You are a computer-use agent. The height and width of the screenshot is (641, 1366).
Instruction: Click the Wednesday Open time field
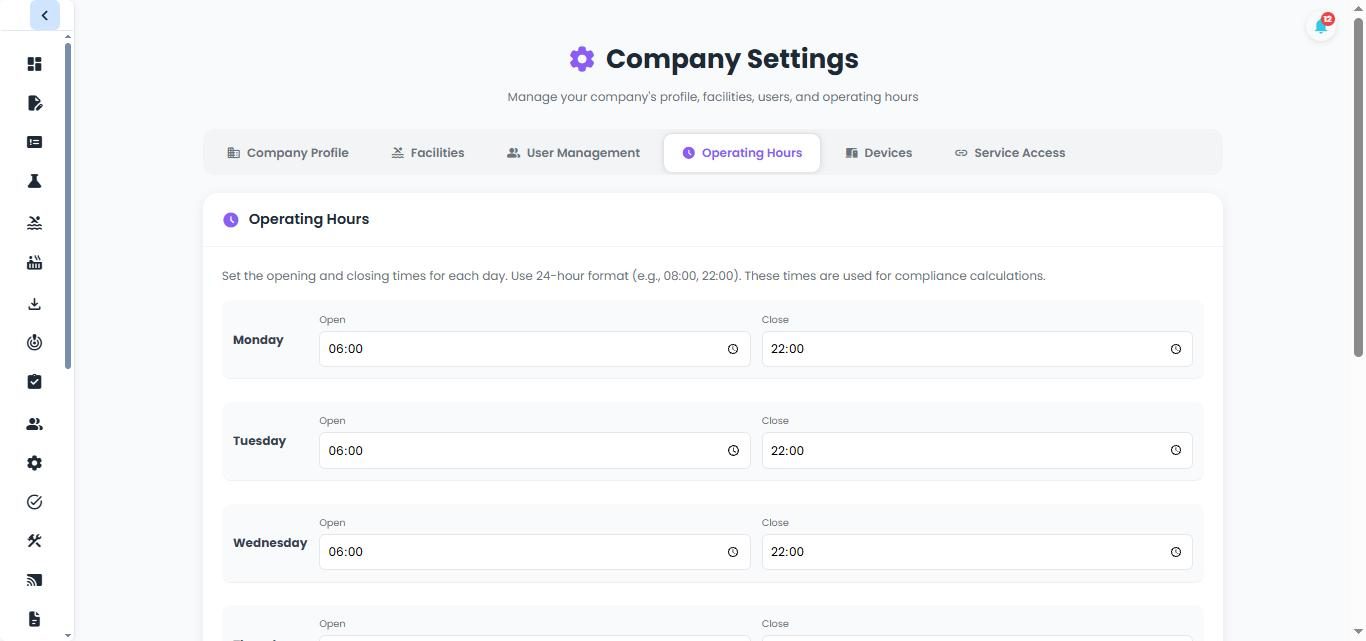[x=535, y=552]
